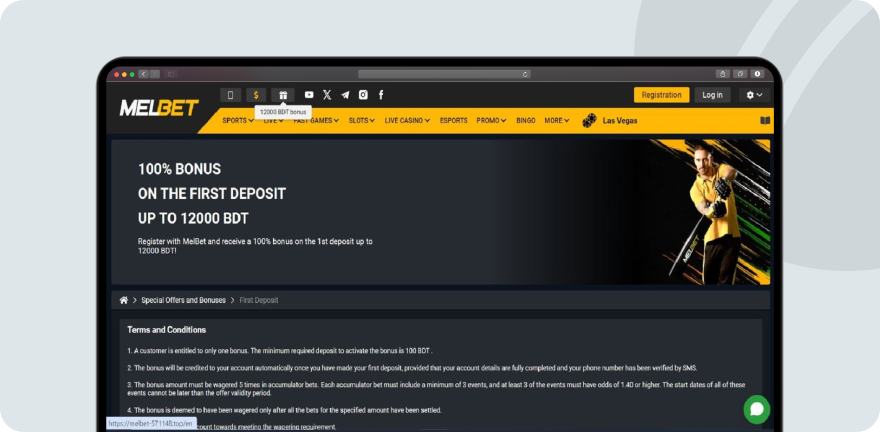Click term 4 about bets being settled
Screen dimensions: 880x432
(284, 410)
